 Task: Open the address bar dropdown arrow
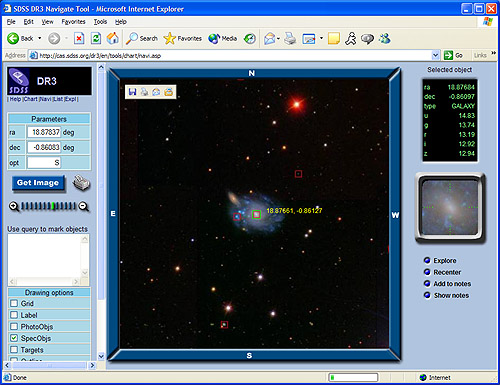click(x=435, y=55)
